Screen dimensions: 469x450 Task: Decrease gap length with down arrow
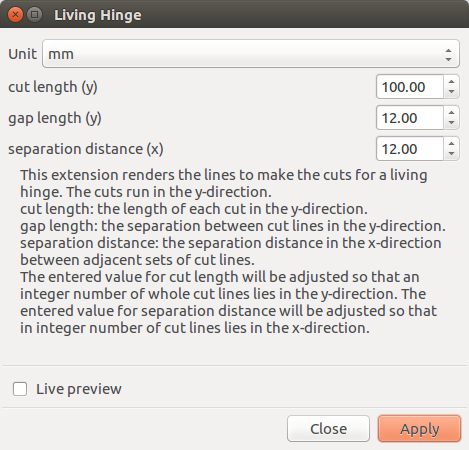click(451, 123)
